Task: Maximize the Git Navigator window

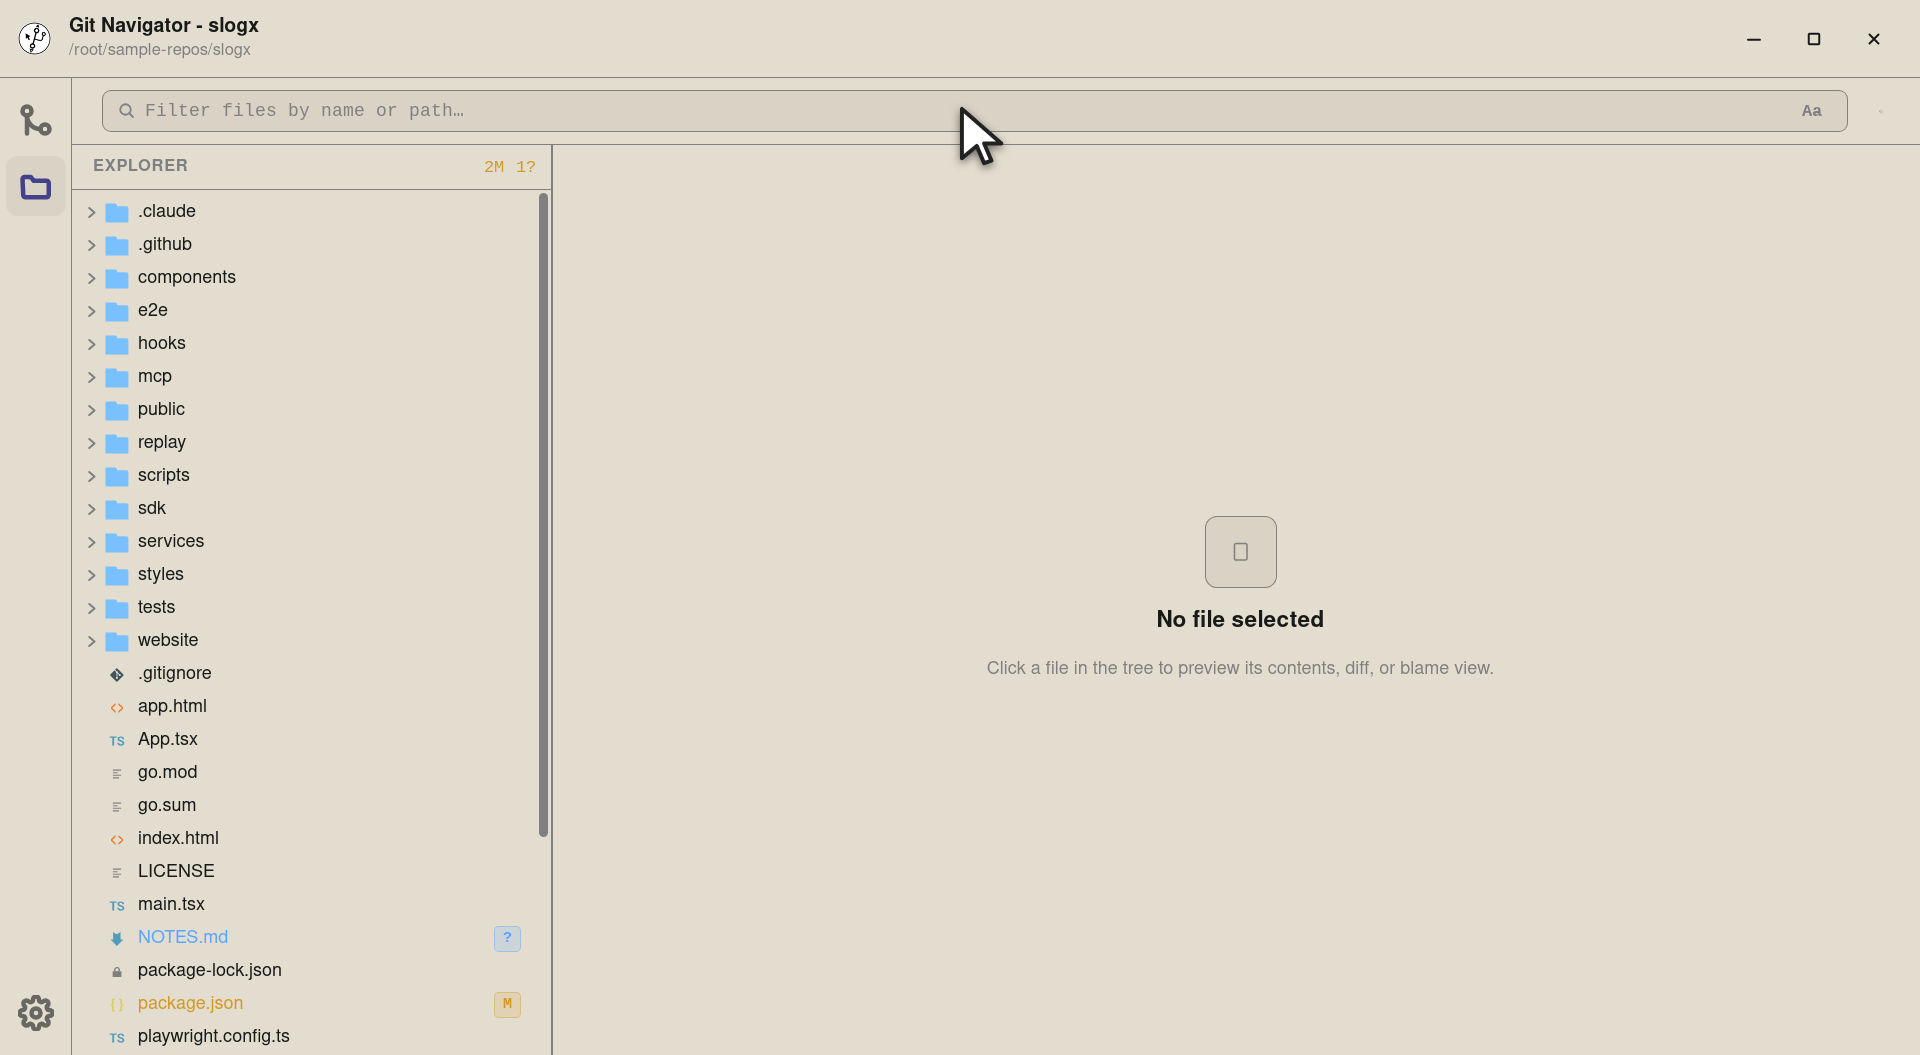Action: click(x=1814, y=39)
